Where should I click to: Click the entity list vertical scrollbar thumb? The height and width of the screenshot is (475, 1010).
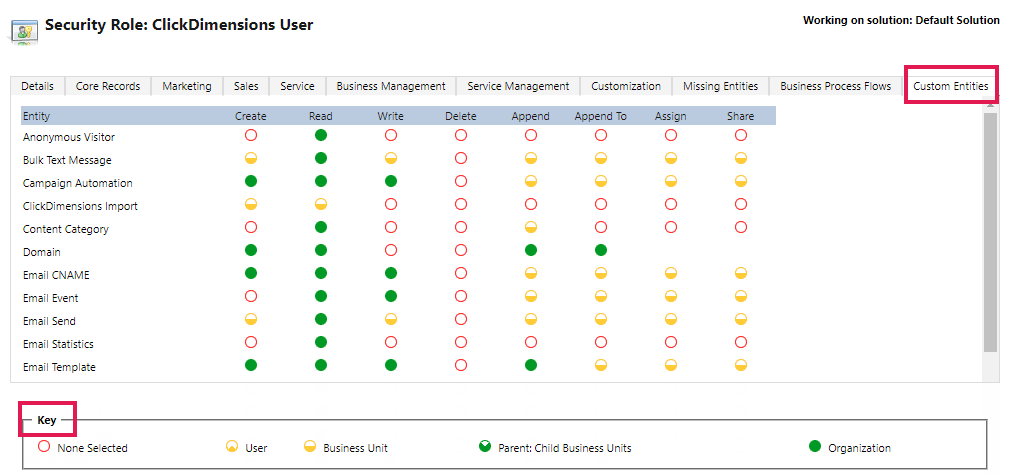coord(990,231)
